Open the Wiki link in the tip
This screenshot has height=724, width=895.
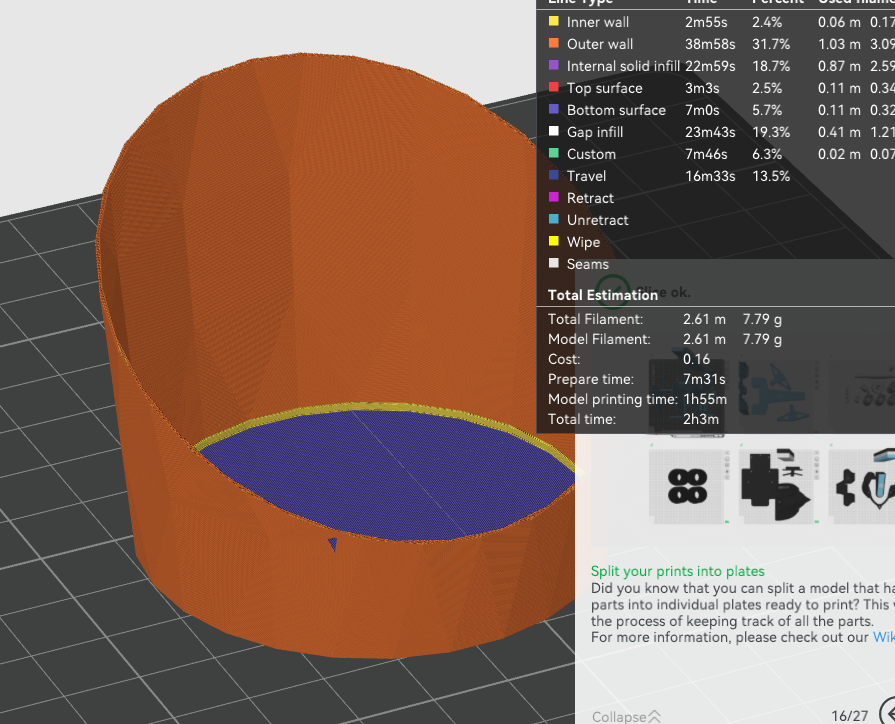point(883,636)
